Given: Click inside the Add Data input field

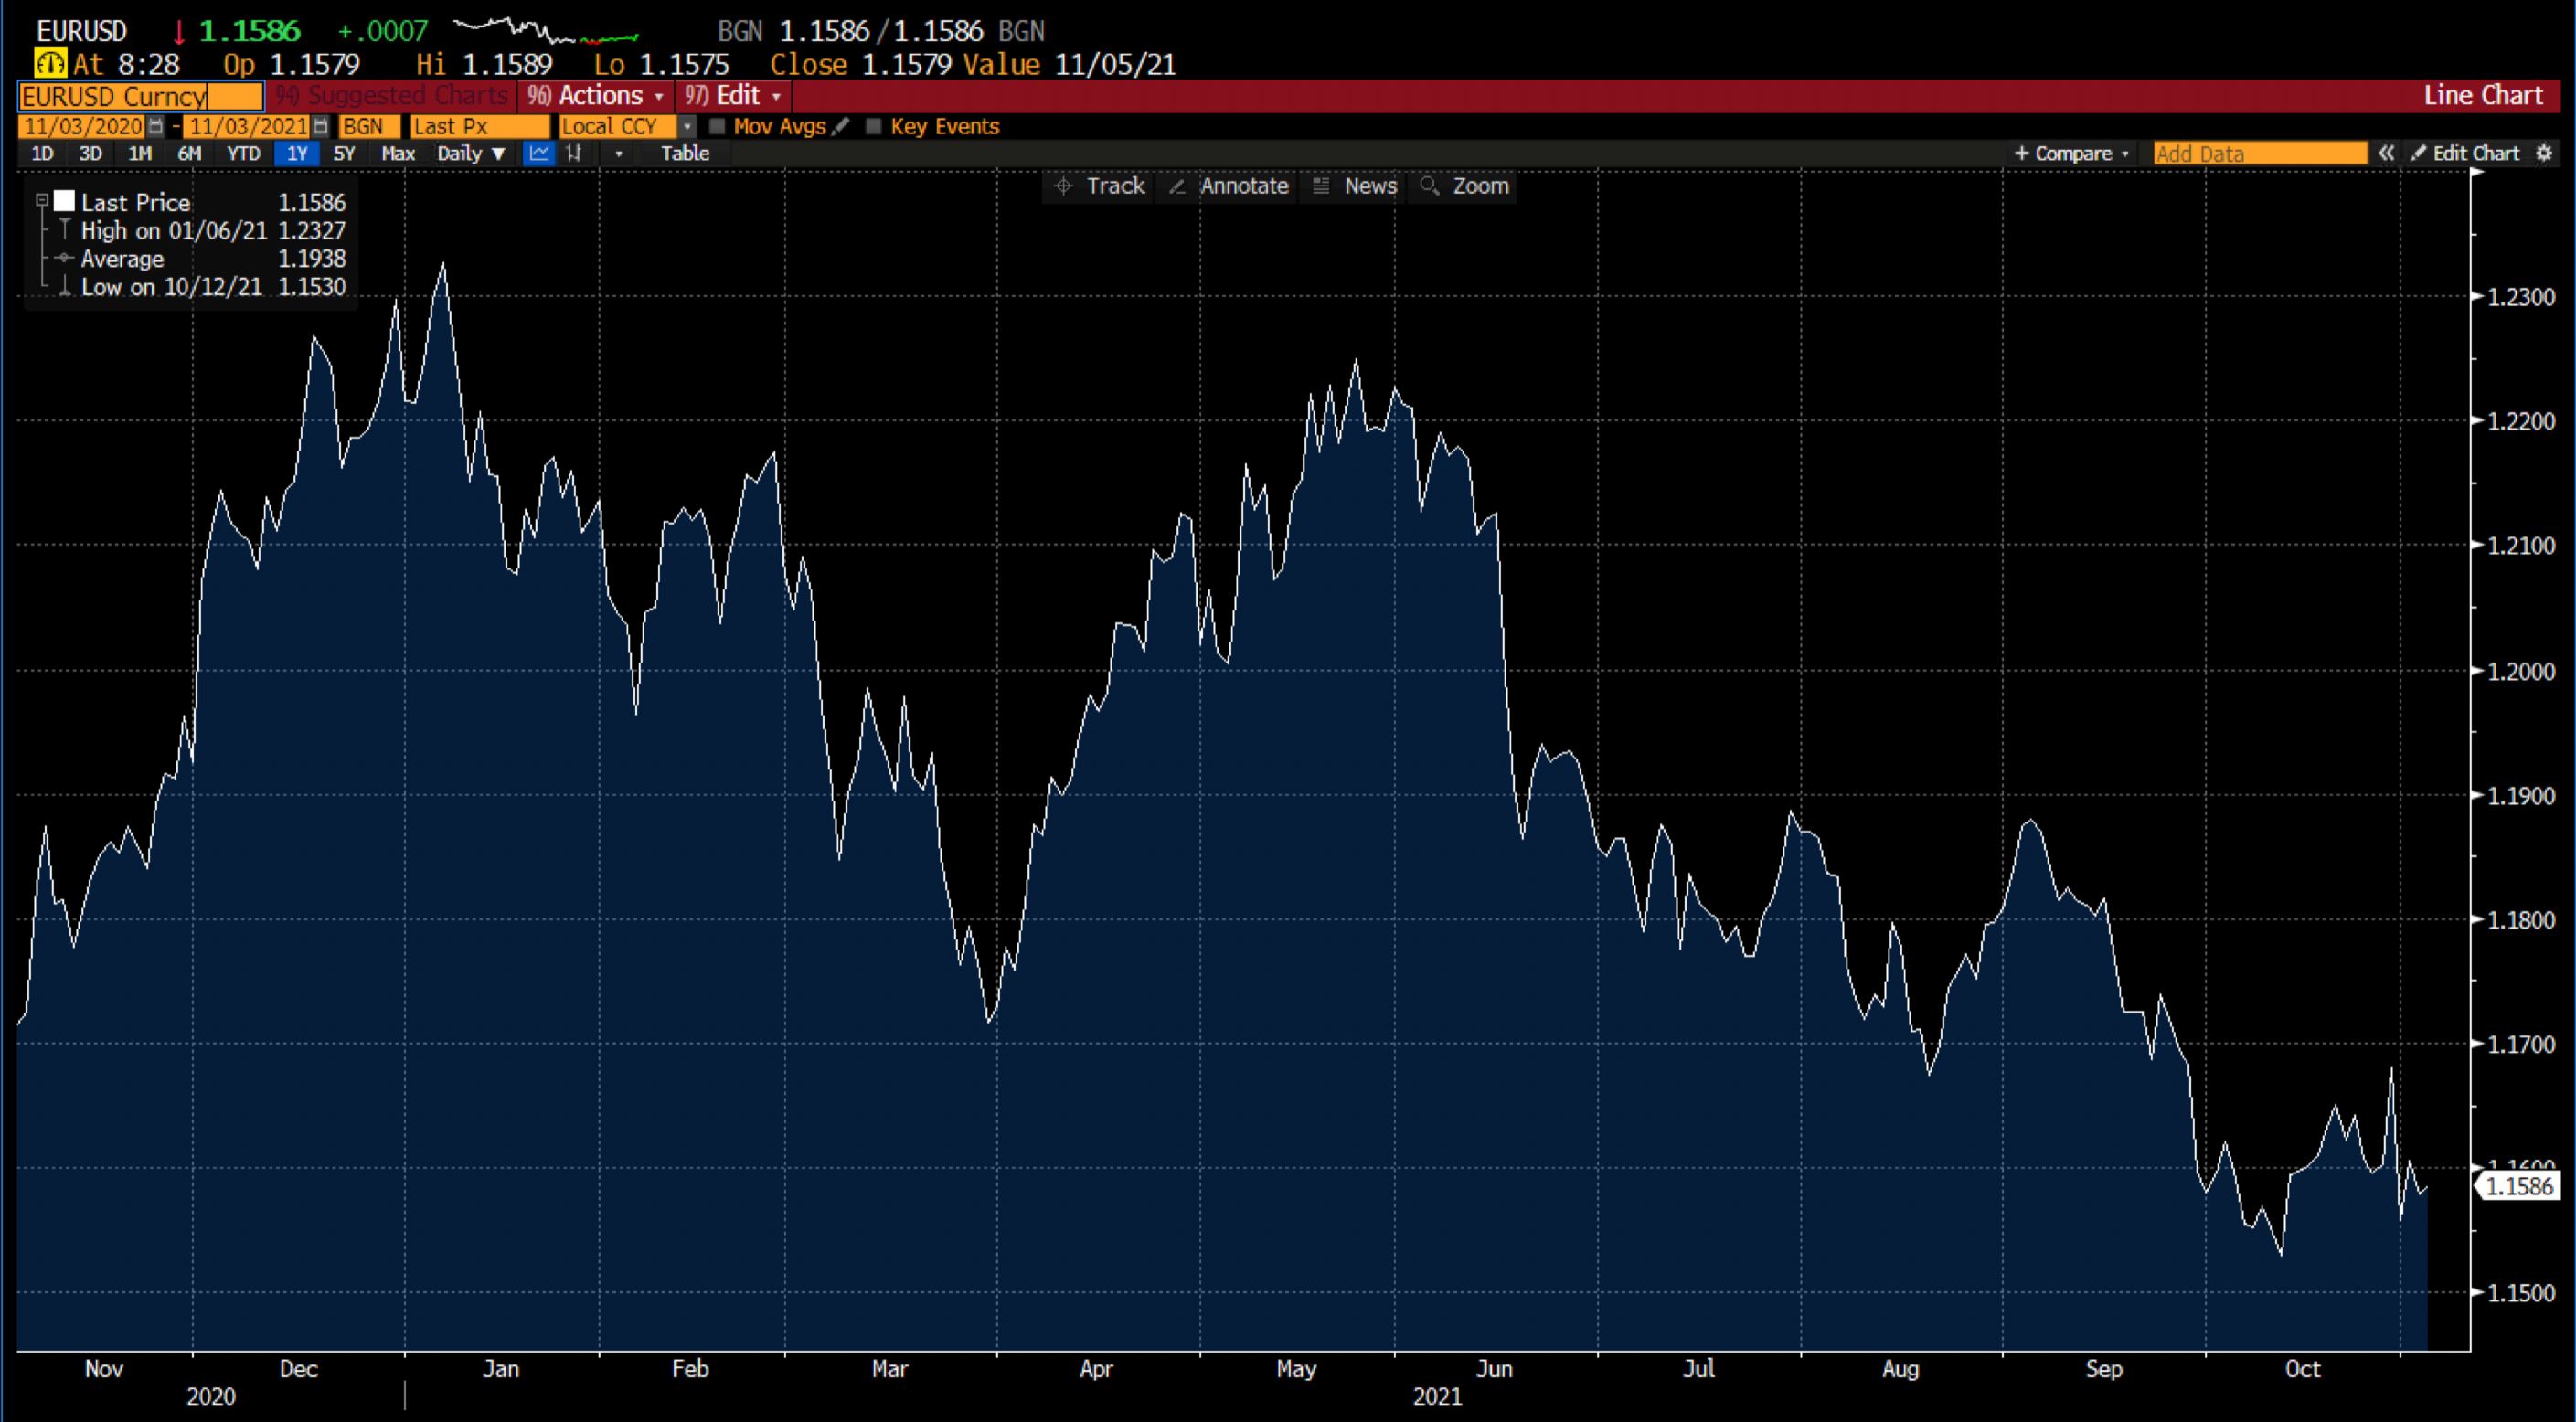Looking at the screenshot, I should pos(2260,153).
